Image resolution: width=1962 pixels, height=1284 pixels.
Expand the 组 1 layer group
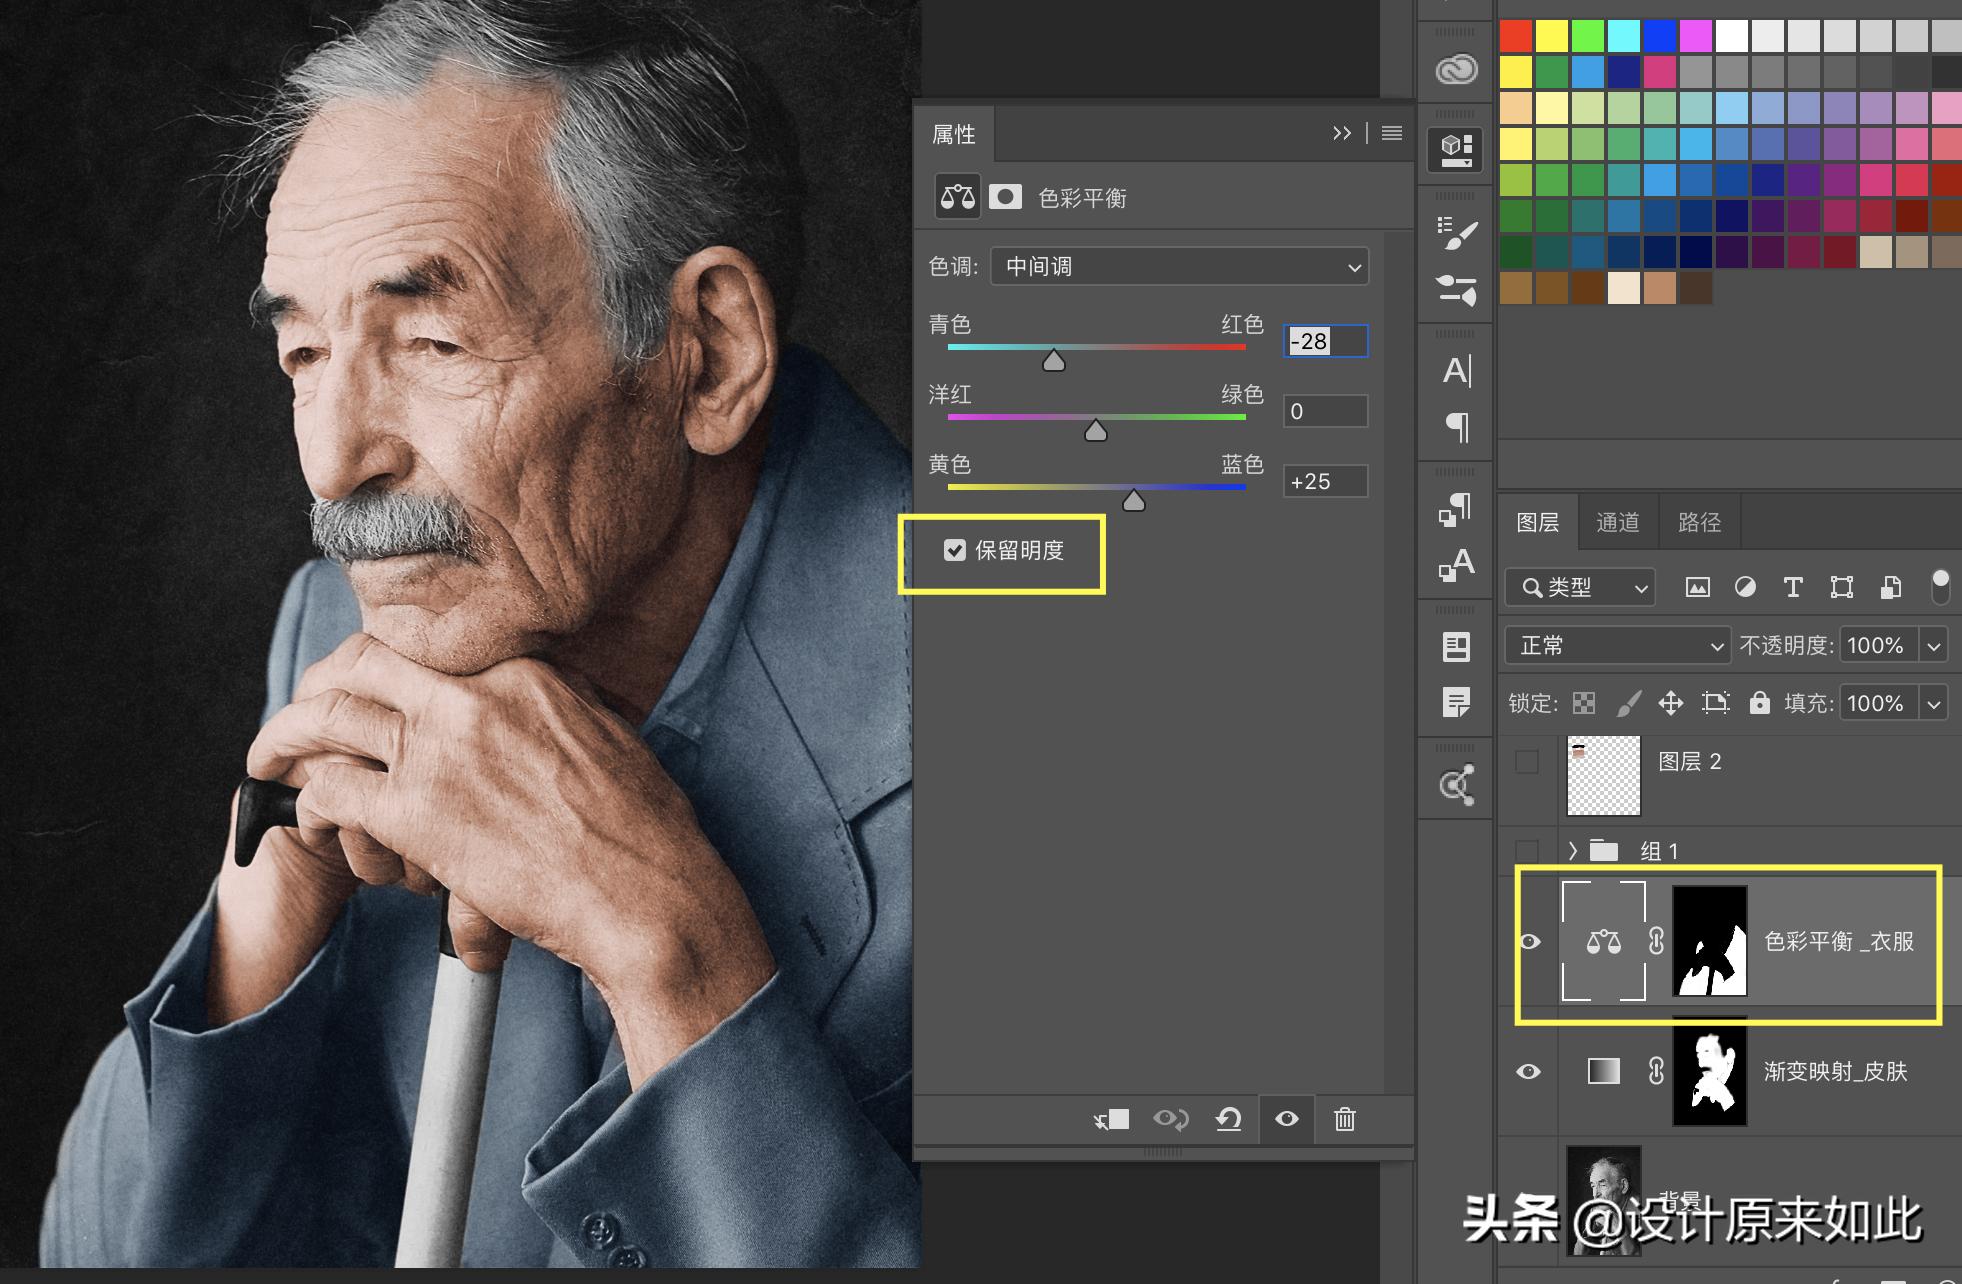click(x=1573, y=850)
